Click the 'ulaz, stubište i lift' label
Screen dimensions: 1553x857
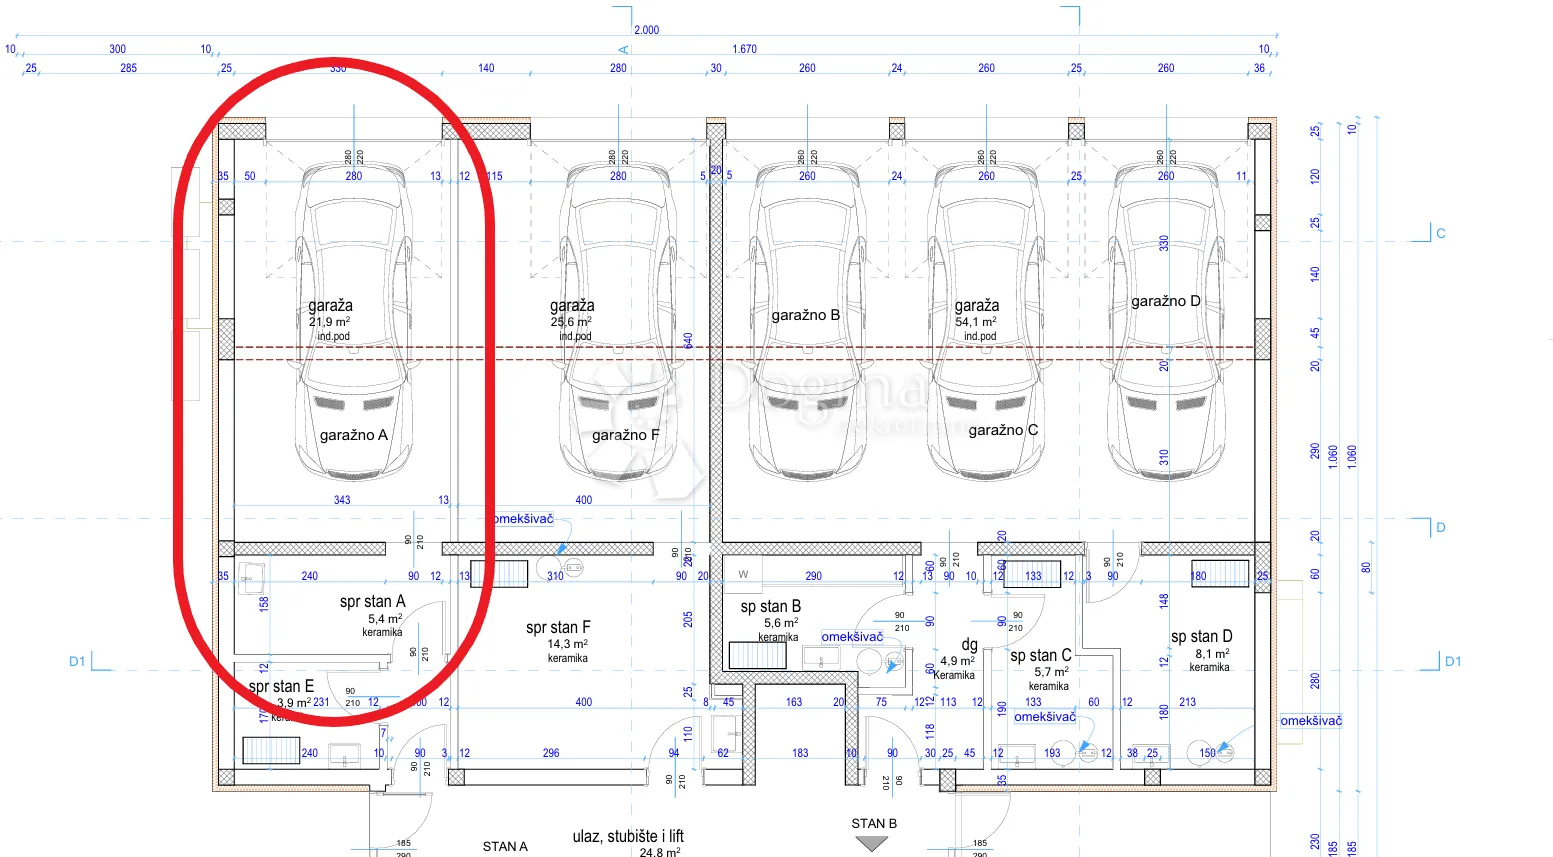tap(628, 836)
